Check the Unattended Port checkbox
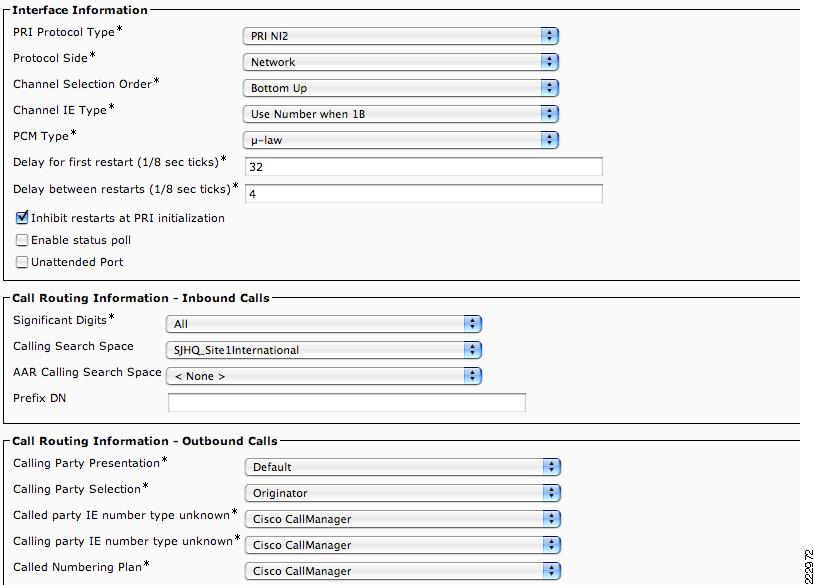This screenshot has height=585, width=814. point(22,262)
